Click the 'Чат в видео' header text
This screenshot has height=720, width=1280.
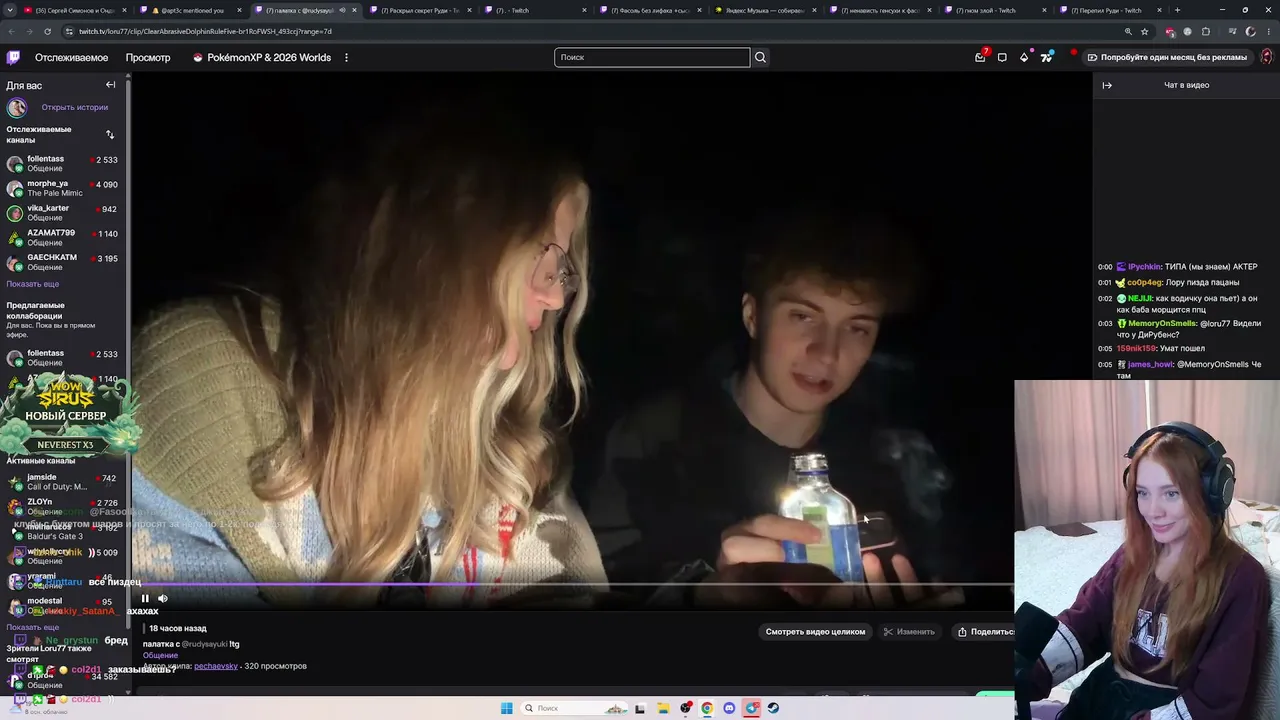coord(1187,85)
